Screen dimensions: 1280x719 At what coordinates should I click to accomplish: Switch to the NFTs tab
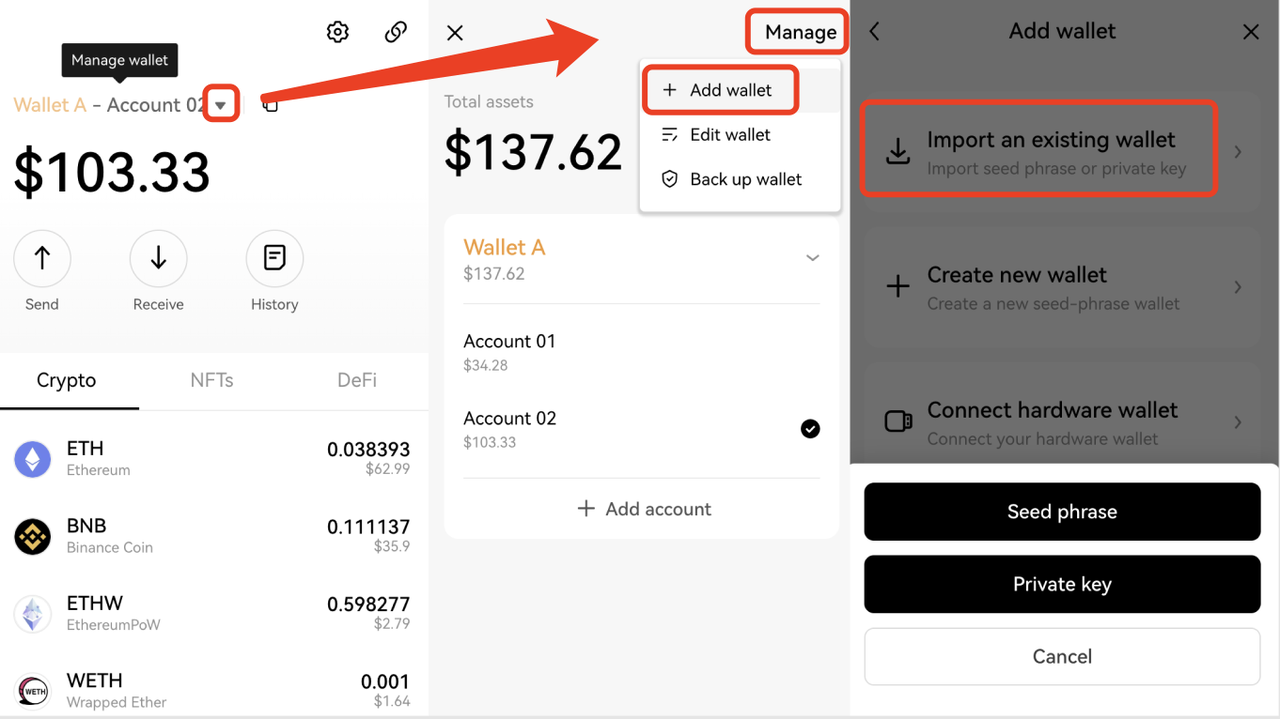(212, 380)
